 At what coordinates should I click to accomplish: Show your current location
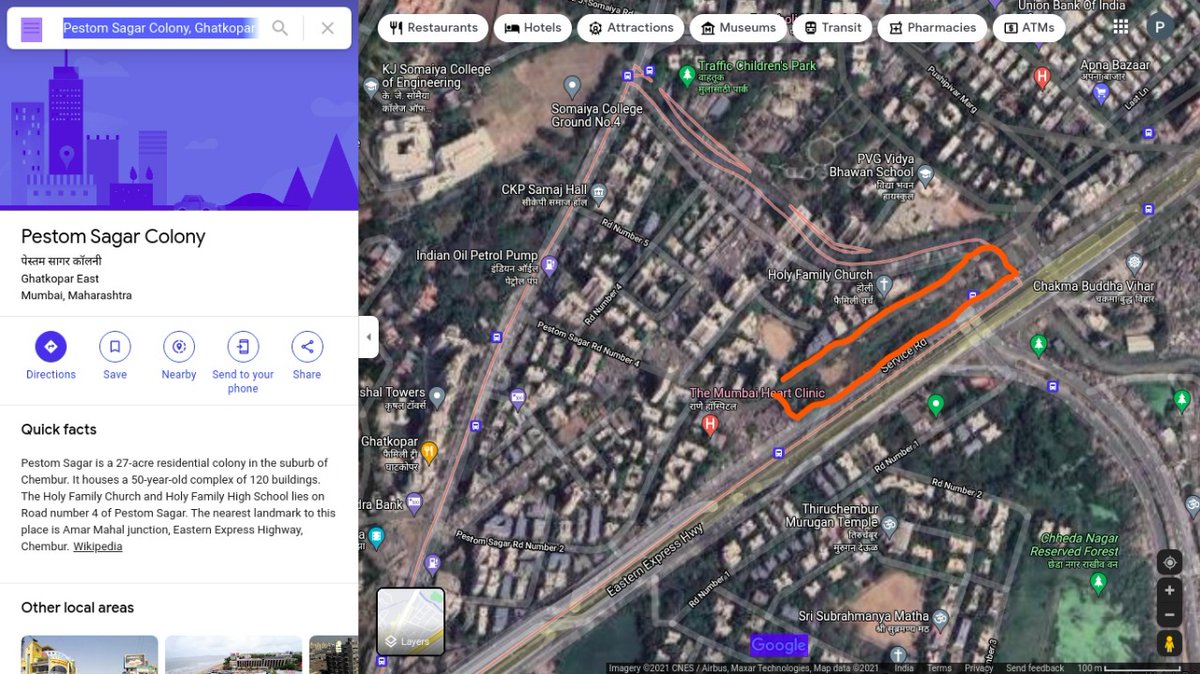click(x=1169, y=562)
